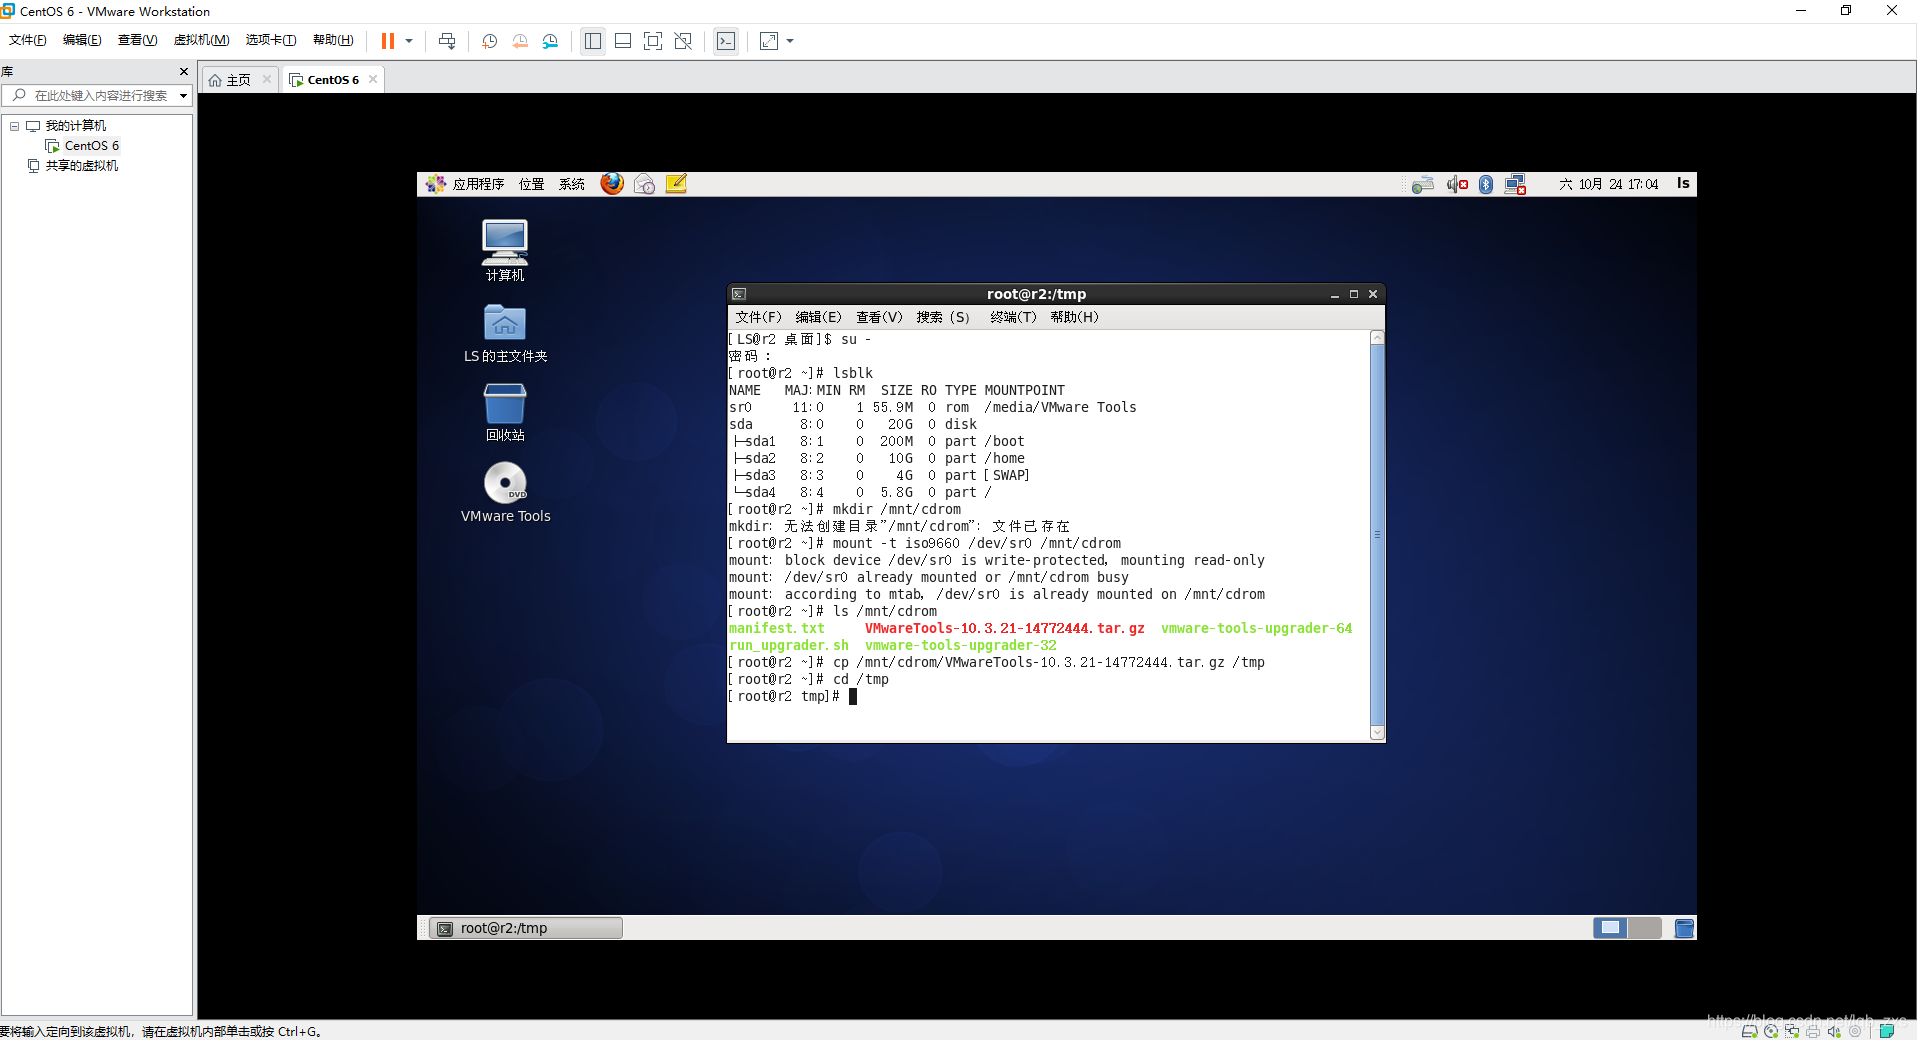Open the terminal 终端(T) menu
Image resolution: width=1917 pixels, height=1040 pixels.
(x=1013, y=317)
